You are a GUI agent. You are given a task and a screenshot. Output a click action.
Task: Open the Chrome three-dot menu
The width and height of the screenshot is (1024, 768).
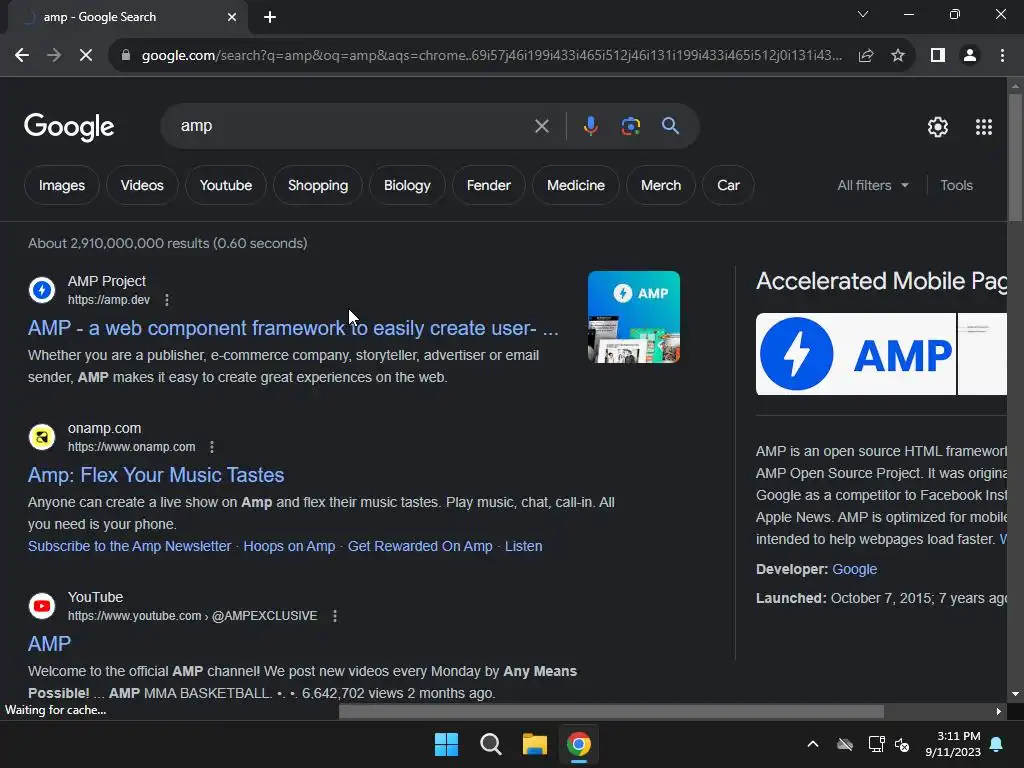1002,56
